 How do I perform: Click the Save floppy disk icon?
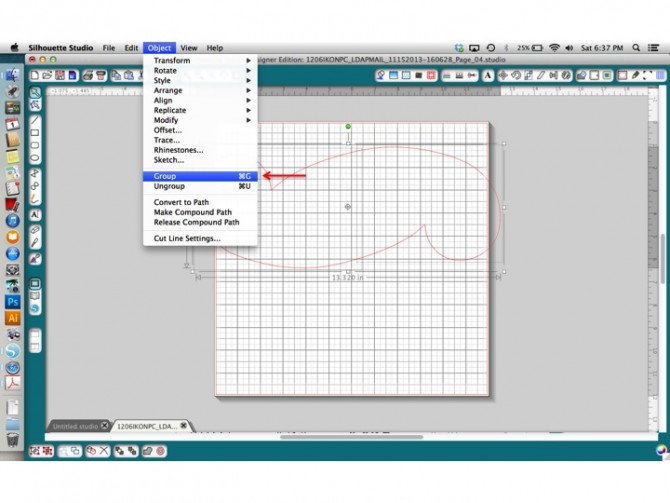[60, 76]
